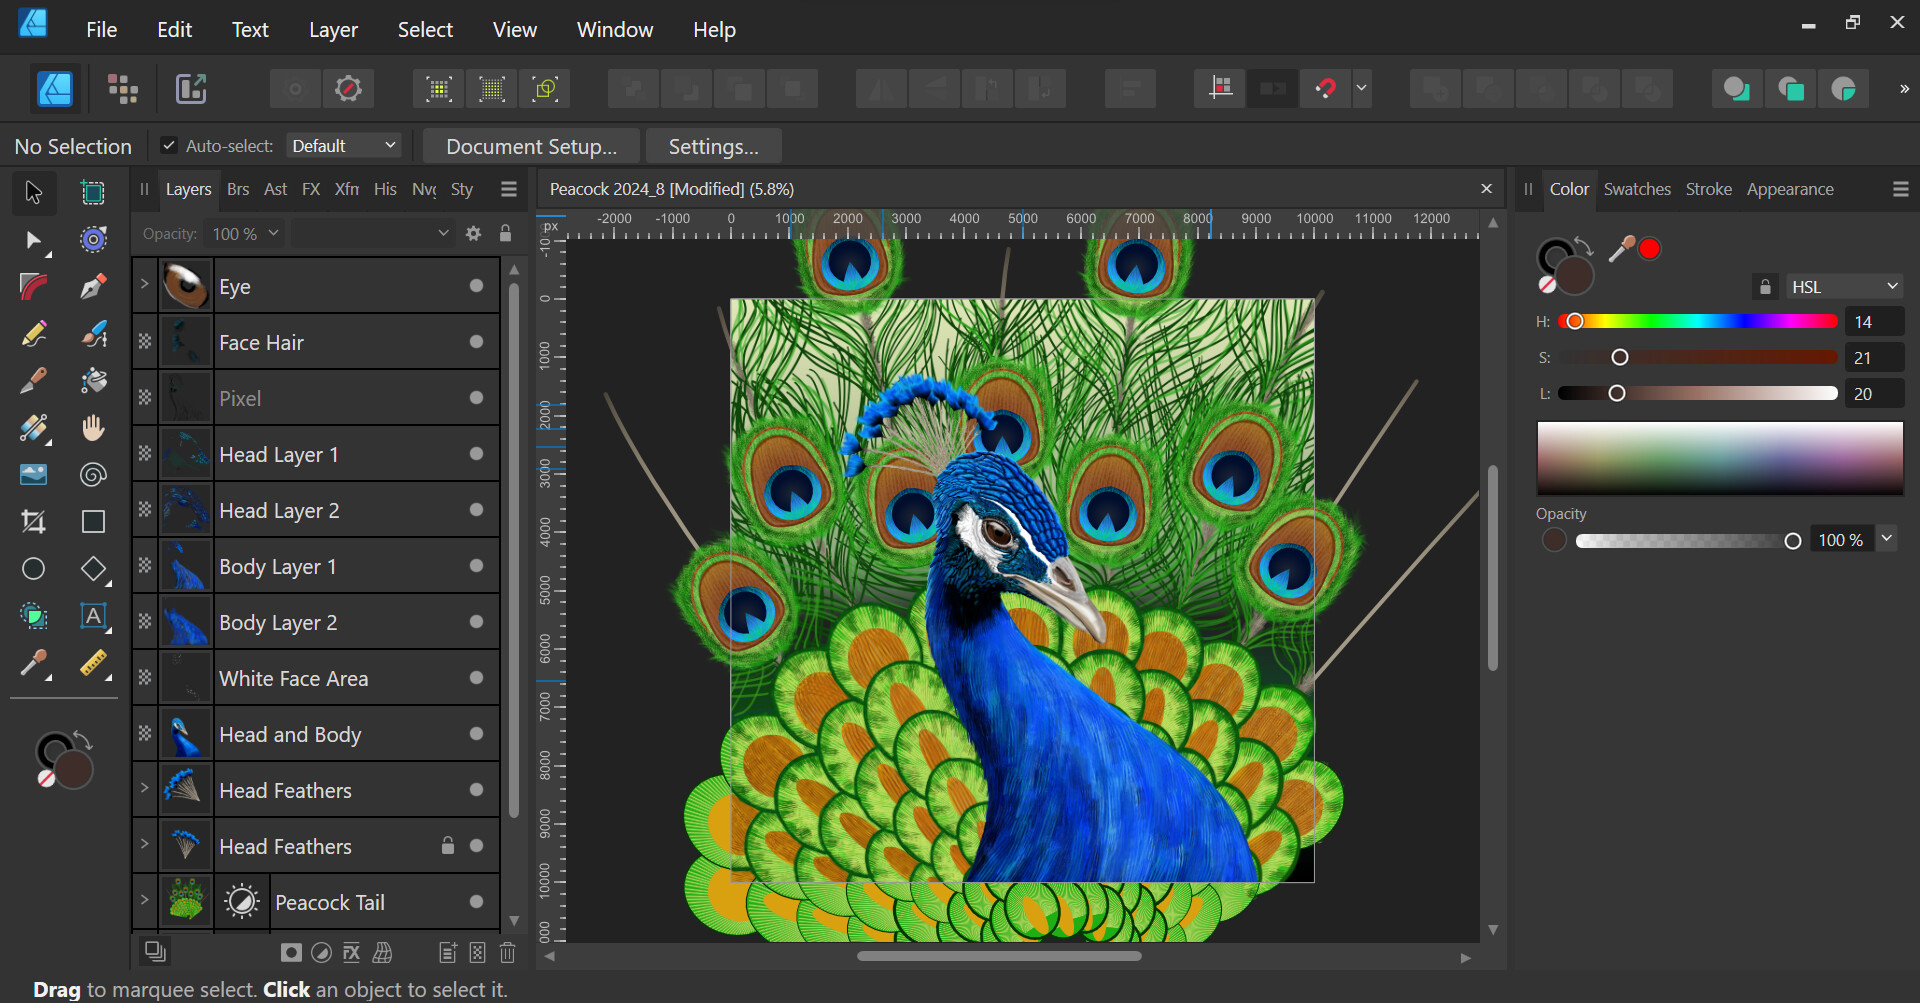The image size is (1920, 1003).
Task: Expand the Eye layer group
Action: [144, 285]
